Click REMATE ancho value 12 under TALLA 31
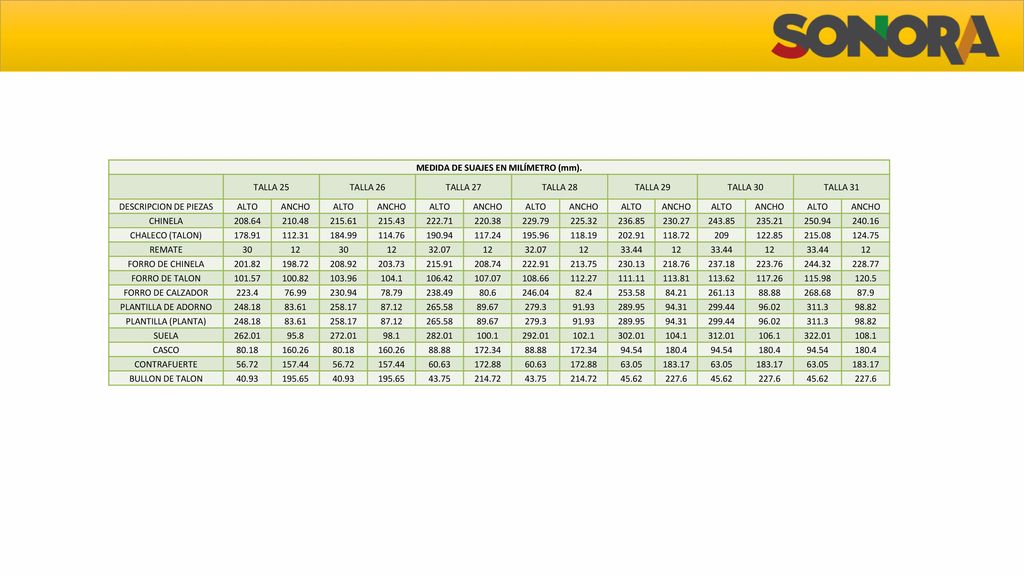The height and width of the screenshot is (576, 1024). tap(865, 249)
